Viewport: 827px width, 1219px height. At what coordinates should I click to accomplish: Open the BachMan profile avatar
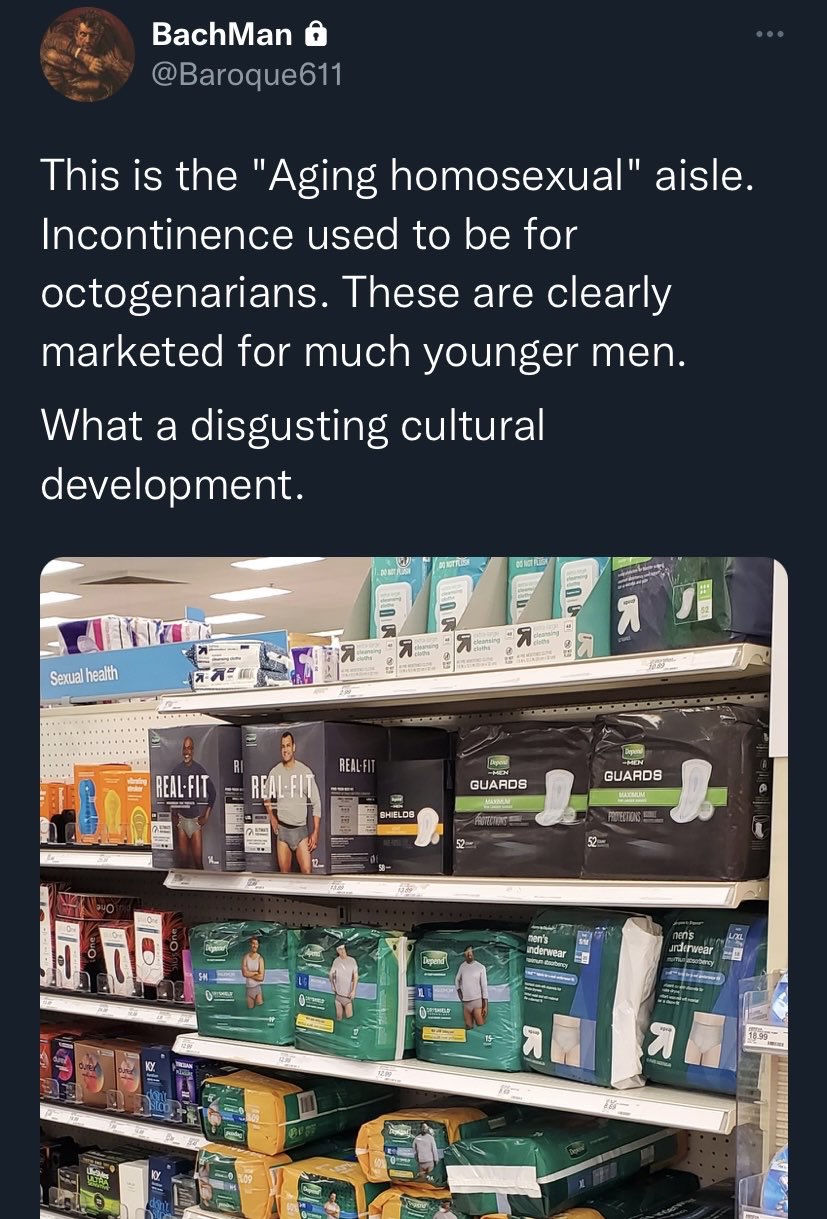click(x=87, y=54)
